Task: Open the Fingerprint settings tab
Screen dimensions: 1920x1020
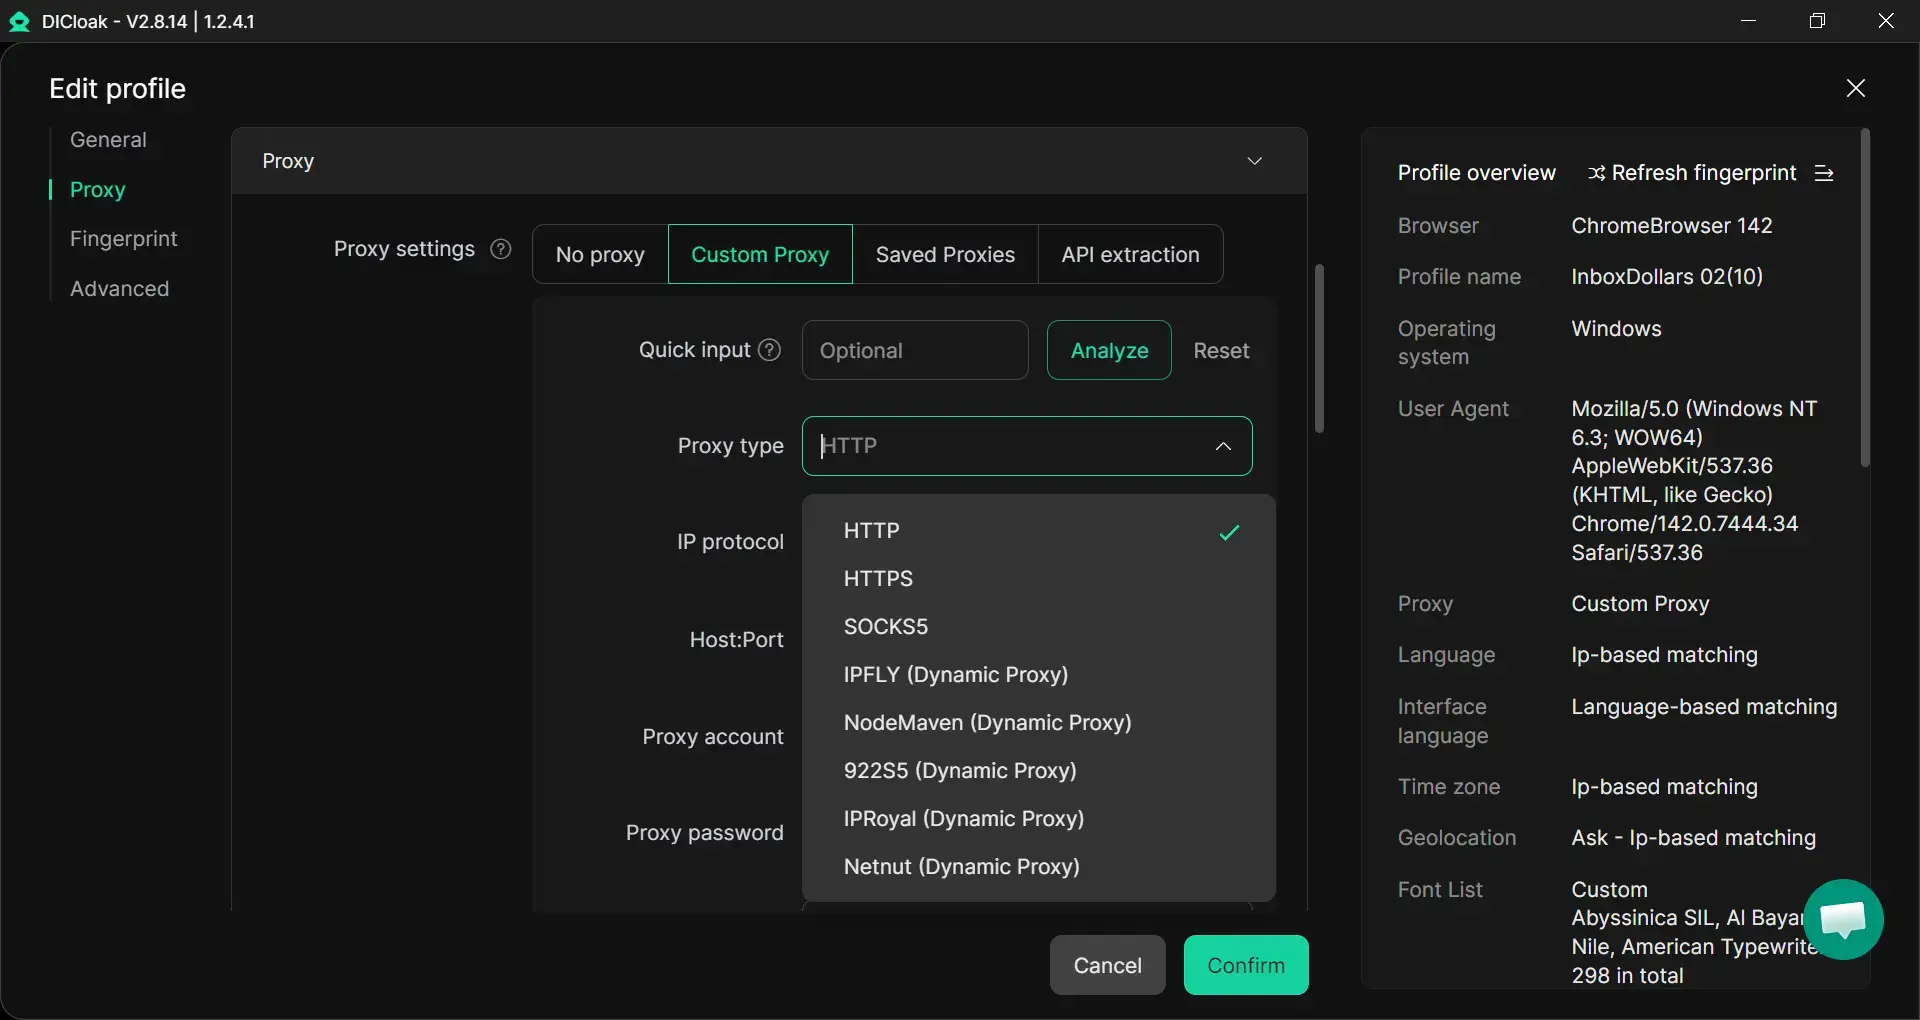Action: (123, 239)
